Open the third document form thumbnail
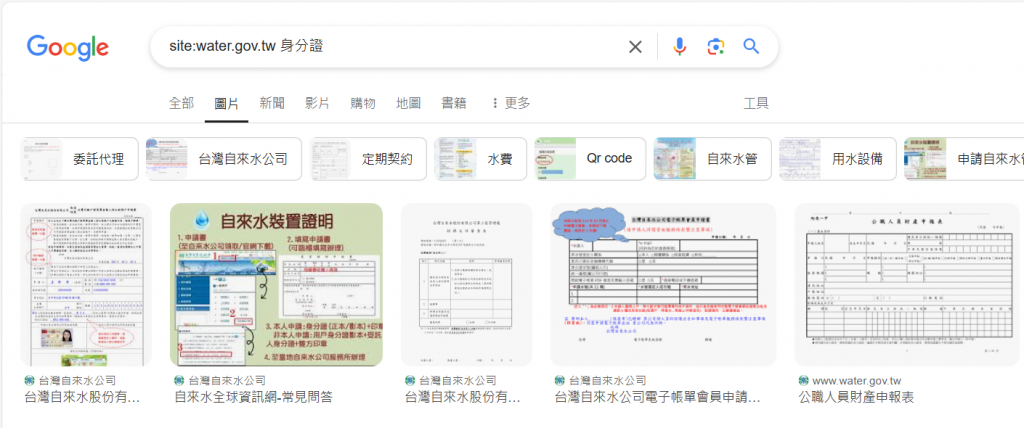Viewport: 1024px width, 428px height. tap(466, 284)
